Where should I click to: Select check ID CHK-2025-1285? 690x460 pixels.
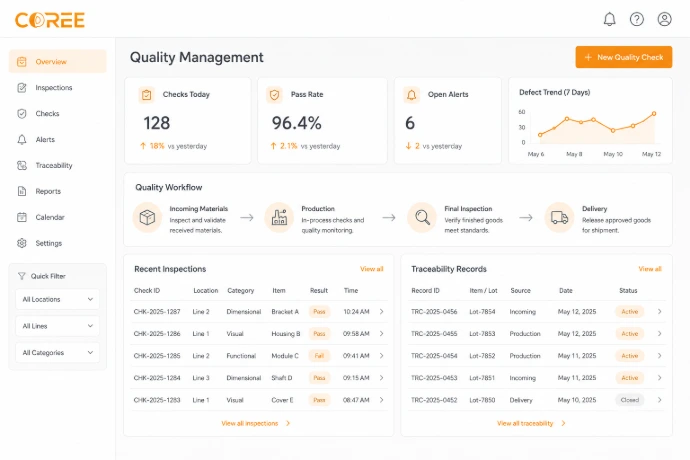click(157, 356)
